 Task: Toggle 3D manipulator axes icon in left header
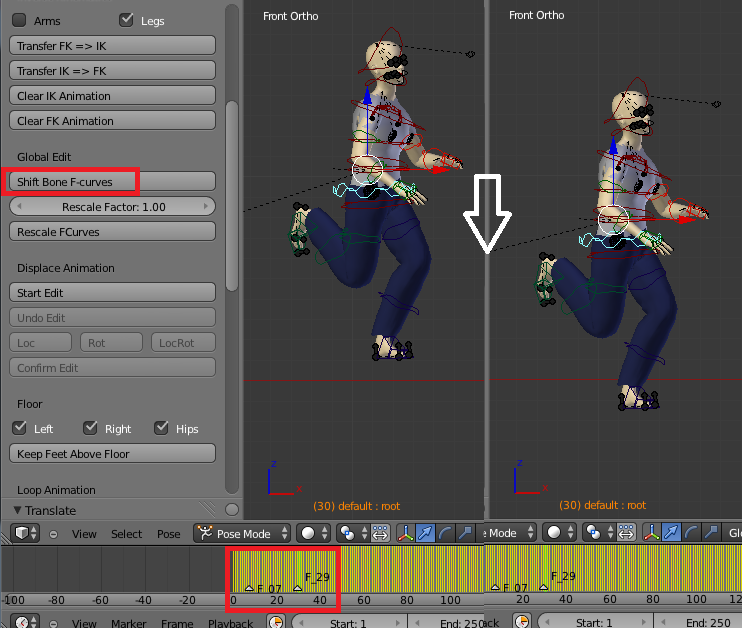407,533
